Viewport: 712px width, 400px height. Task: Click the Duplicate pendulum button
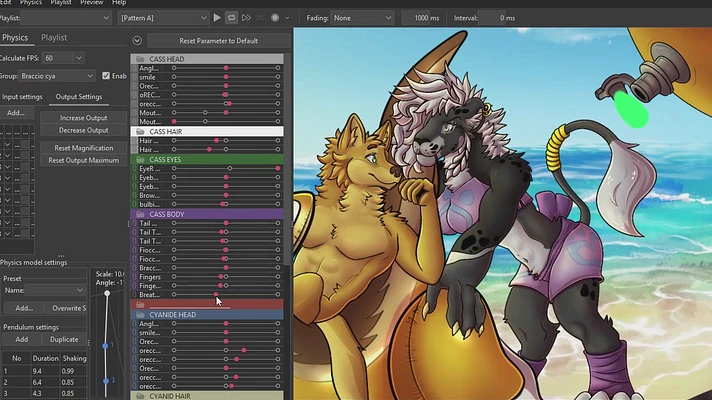(64, 340)
